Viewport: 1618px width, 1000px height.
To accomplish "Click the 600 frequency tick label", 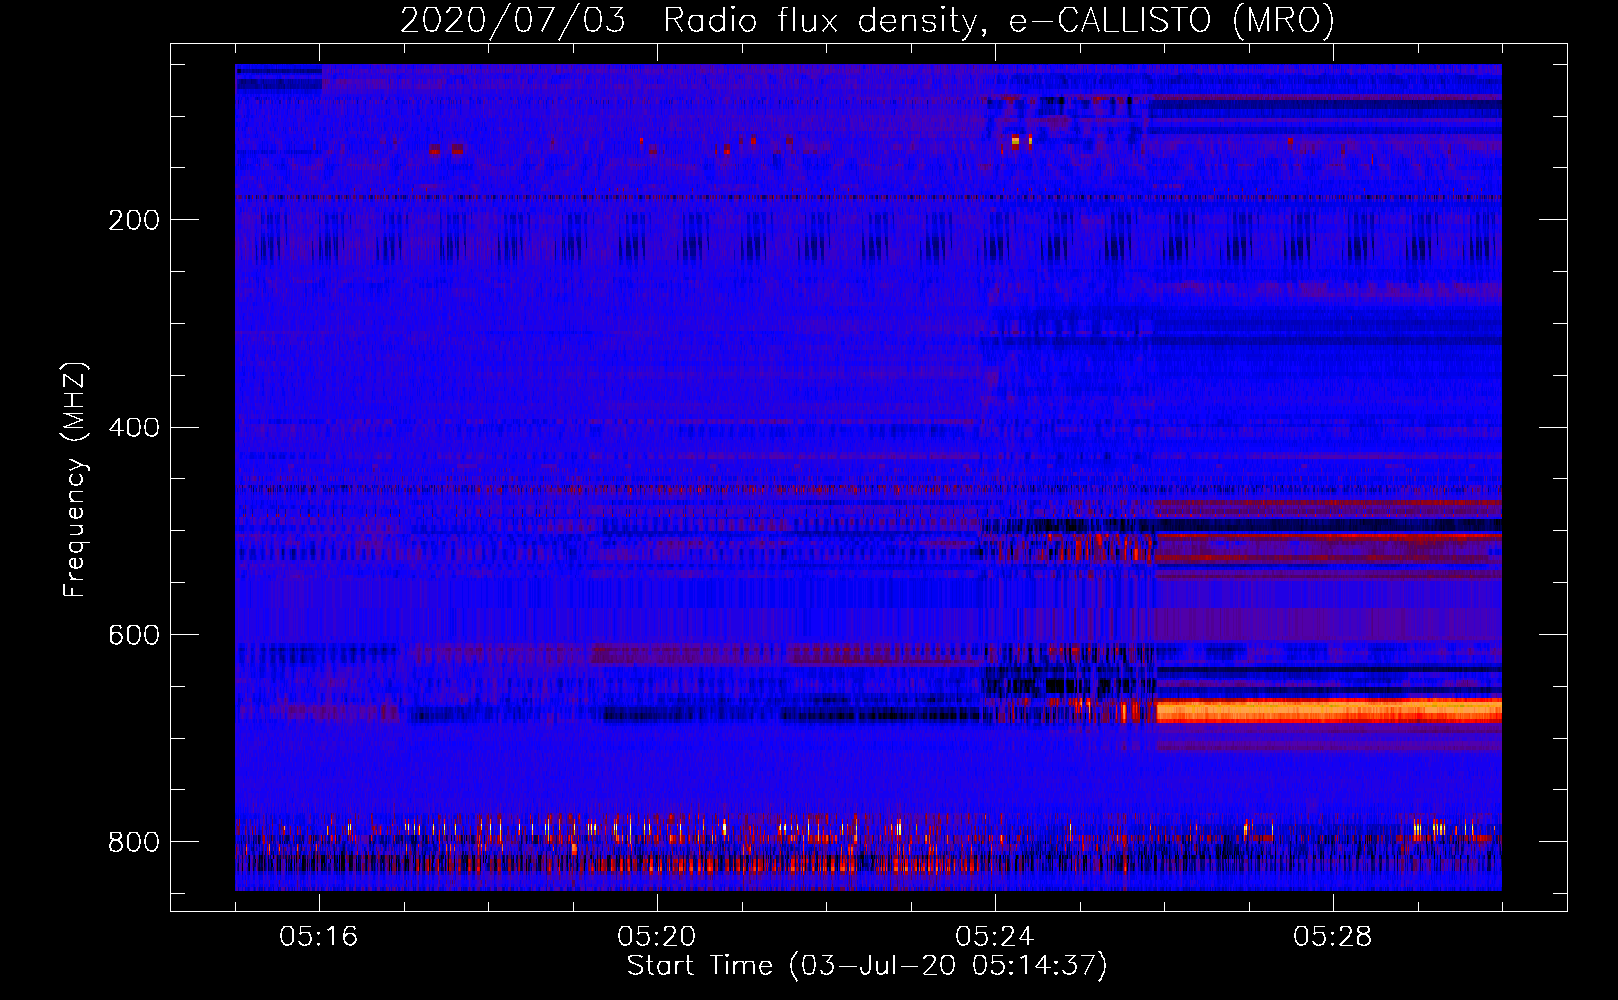I will (x=134, y=636).
